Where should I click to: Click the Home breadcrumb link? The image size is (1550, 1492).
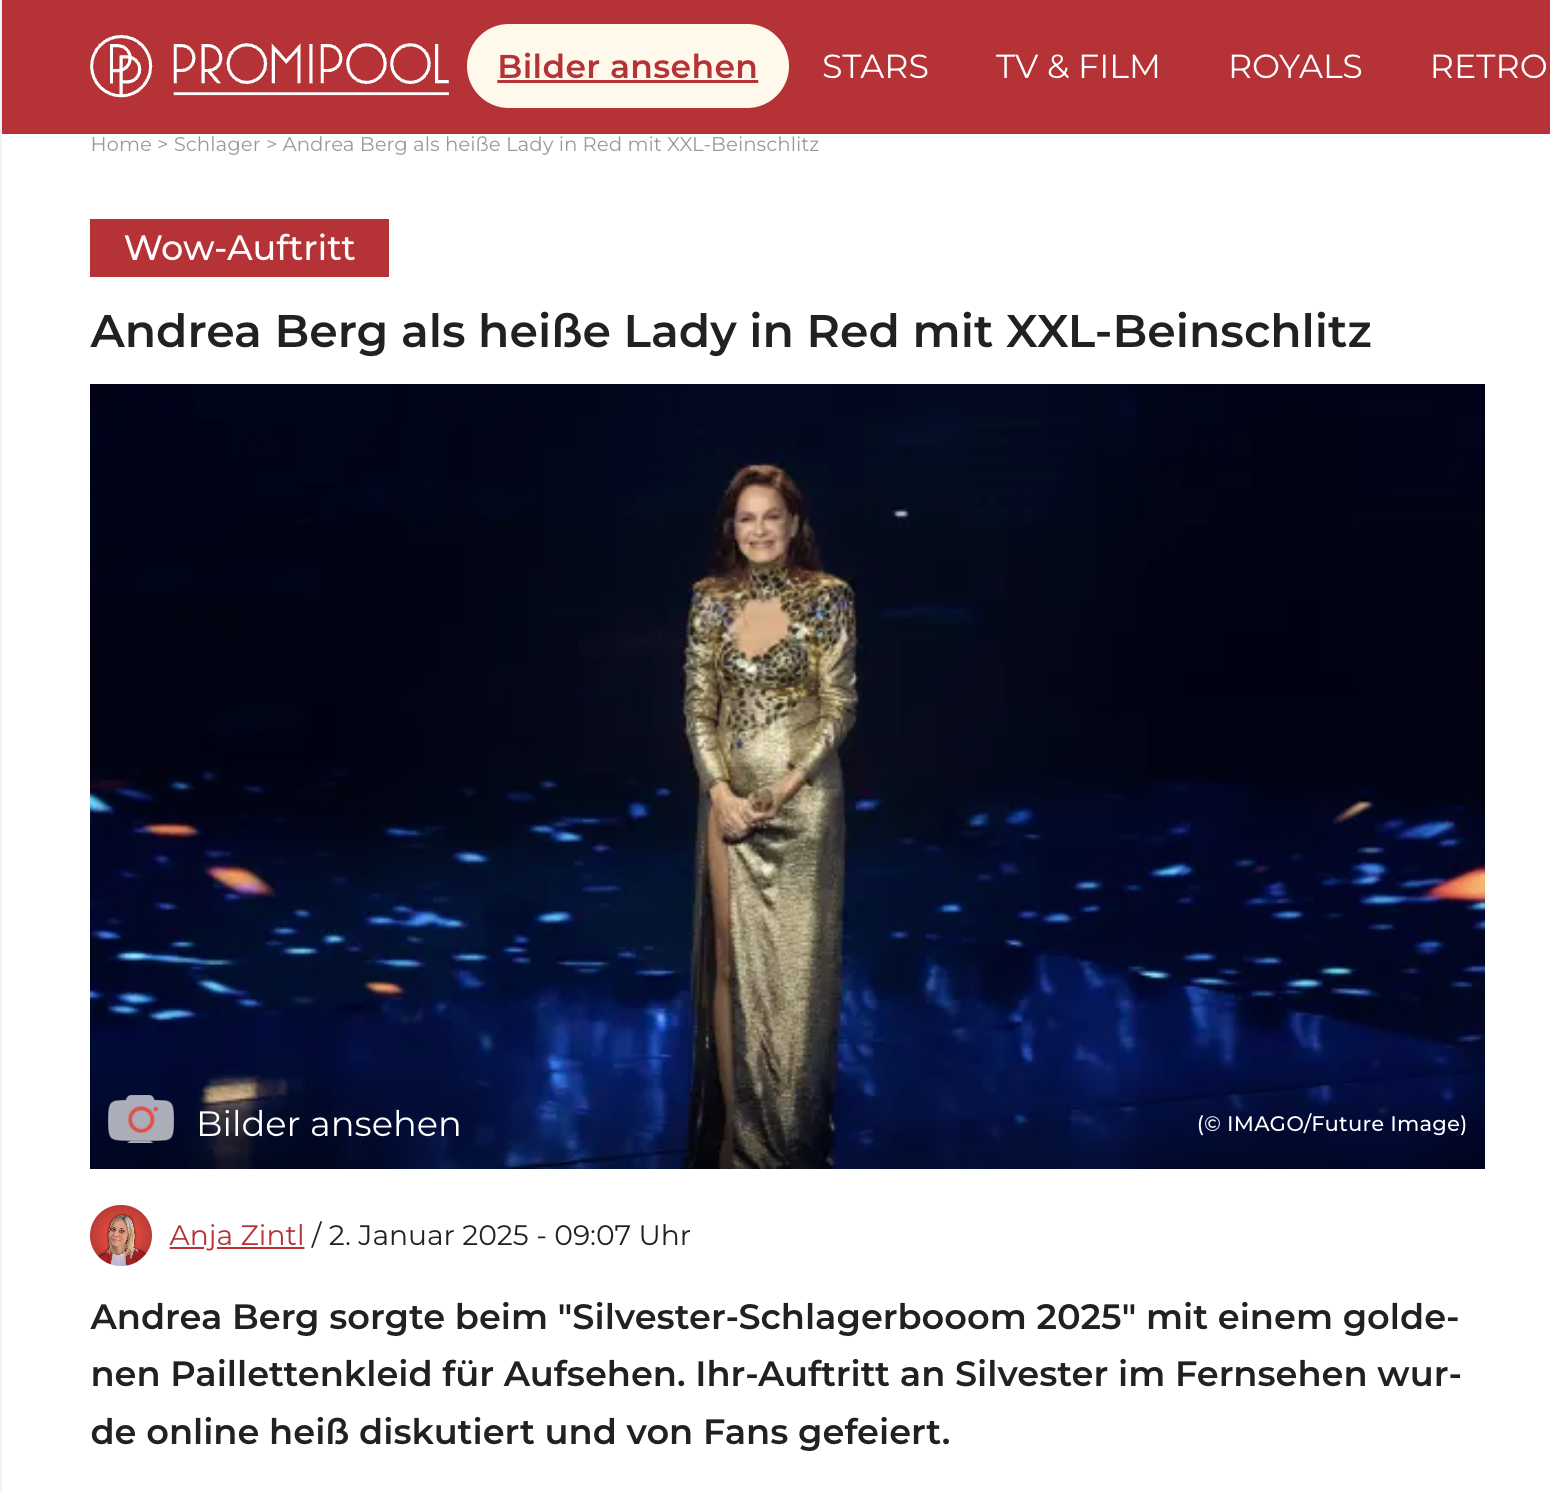pyautogui.click(x=121, y=144)
